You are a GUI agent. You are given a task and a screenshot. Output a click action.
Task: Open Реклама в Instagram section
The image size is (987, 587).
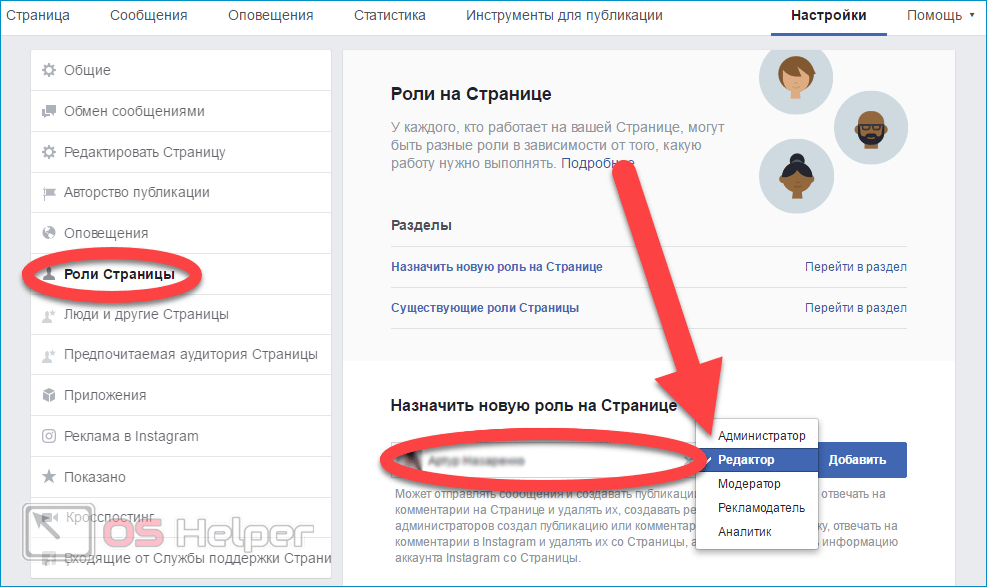tap(181, 436)
